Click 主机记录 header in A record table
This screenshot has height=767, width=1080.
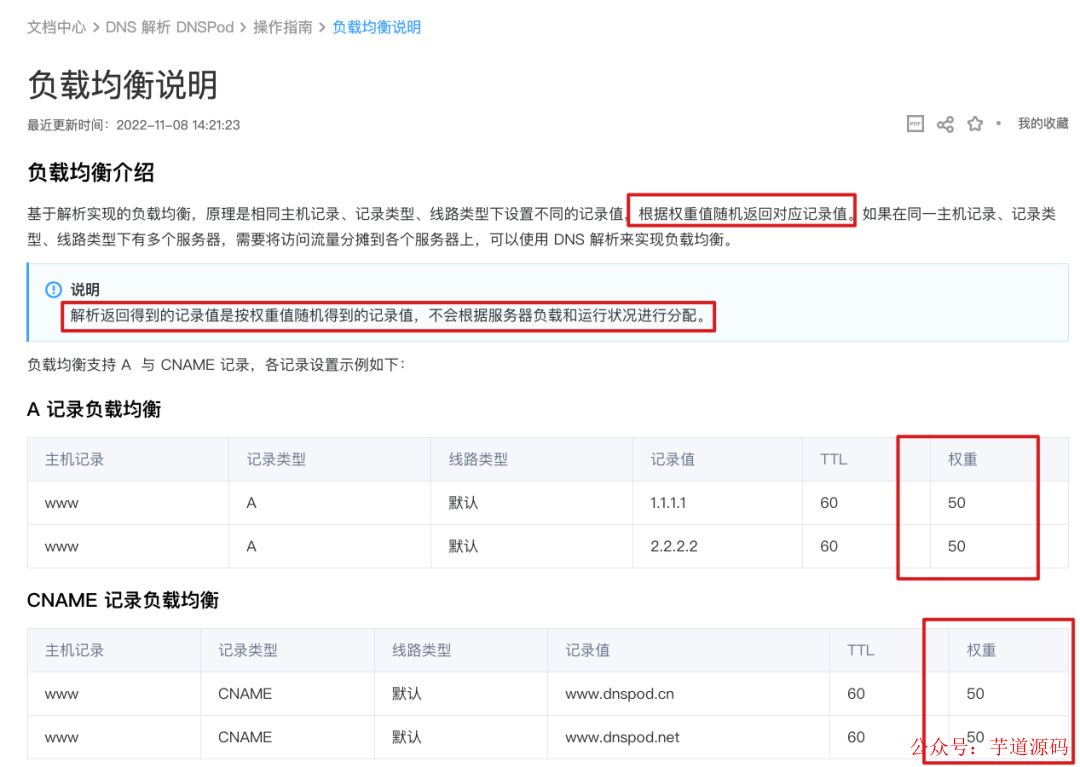click(74, 459)
